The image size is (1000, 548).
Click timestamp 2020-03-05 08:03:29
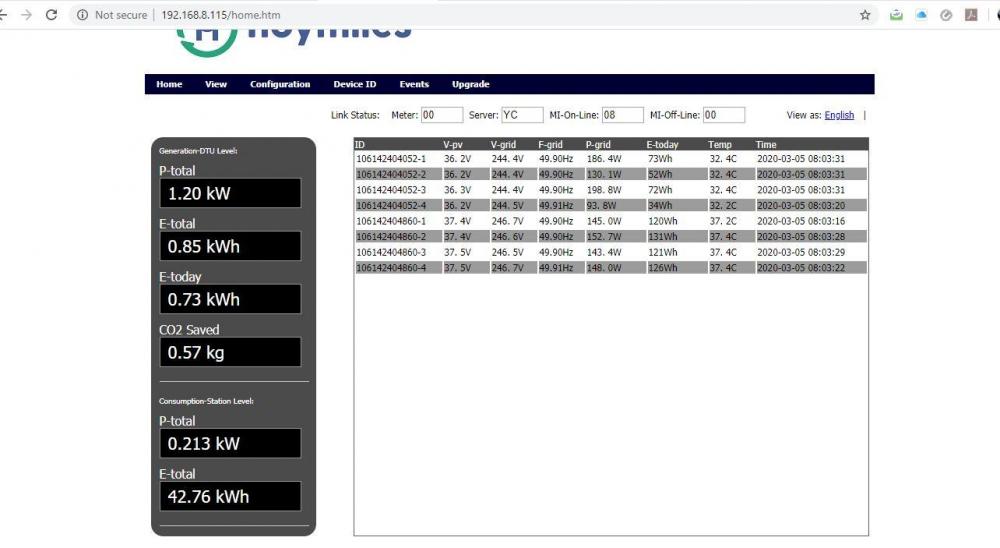point(801,253)
